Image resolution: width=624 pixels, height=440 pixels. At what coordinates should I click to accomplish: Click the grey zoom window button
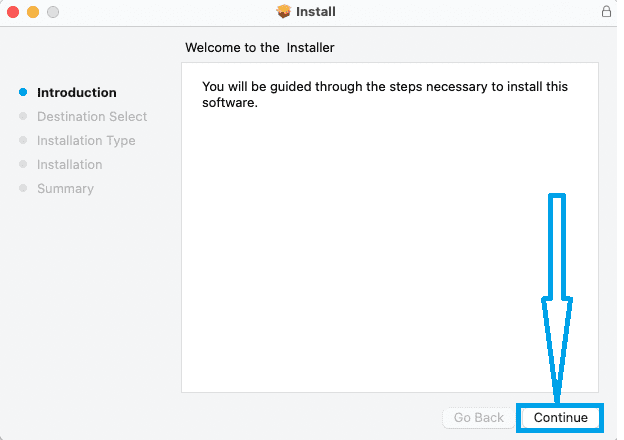[x=53, y=12]
